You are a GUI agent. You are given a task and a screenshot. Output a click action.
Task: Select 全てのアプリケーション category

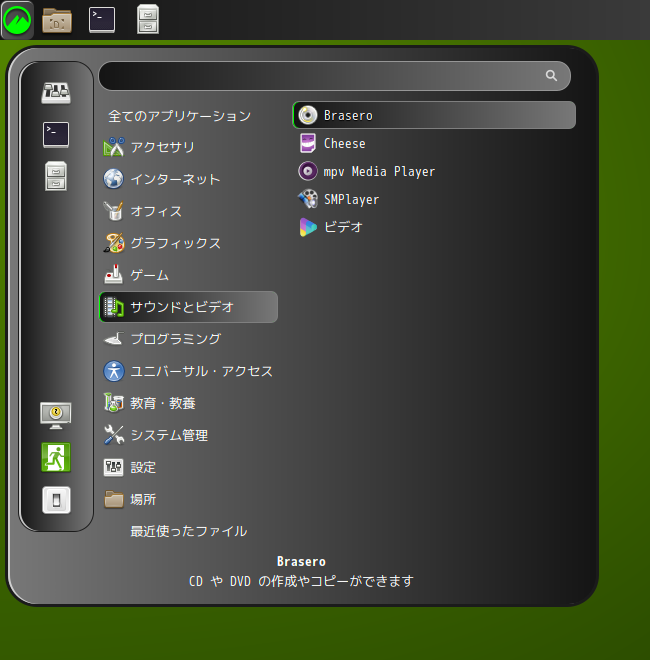tap(180, 116)
